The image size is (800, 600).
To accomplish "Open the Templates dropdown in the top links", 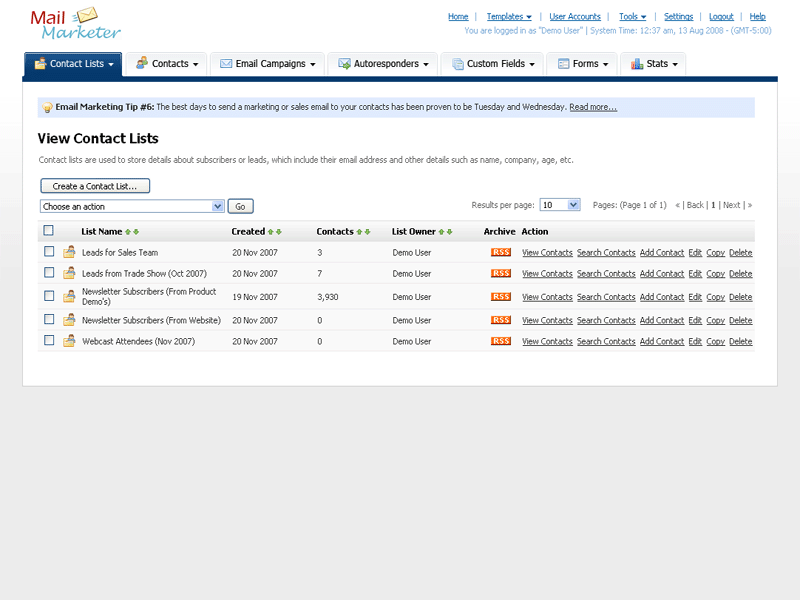I will pyautogui.click(x=509, y=17).
